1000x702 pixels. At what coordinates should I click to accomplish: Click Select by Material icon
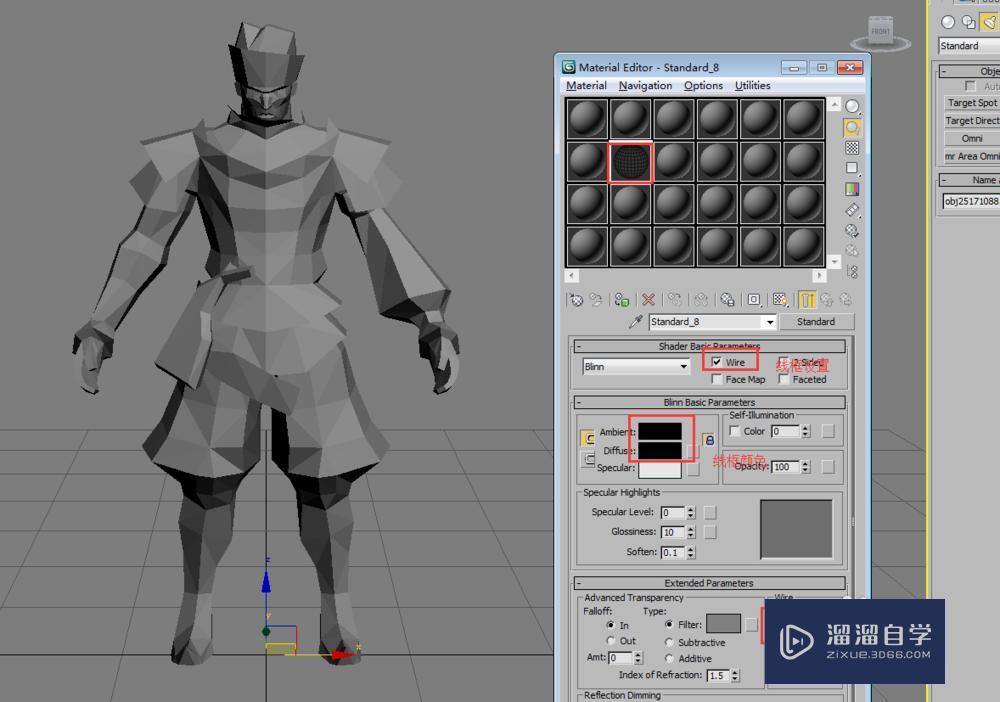[852, 251]
